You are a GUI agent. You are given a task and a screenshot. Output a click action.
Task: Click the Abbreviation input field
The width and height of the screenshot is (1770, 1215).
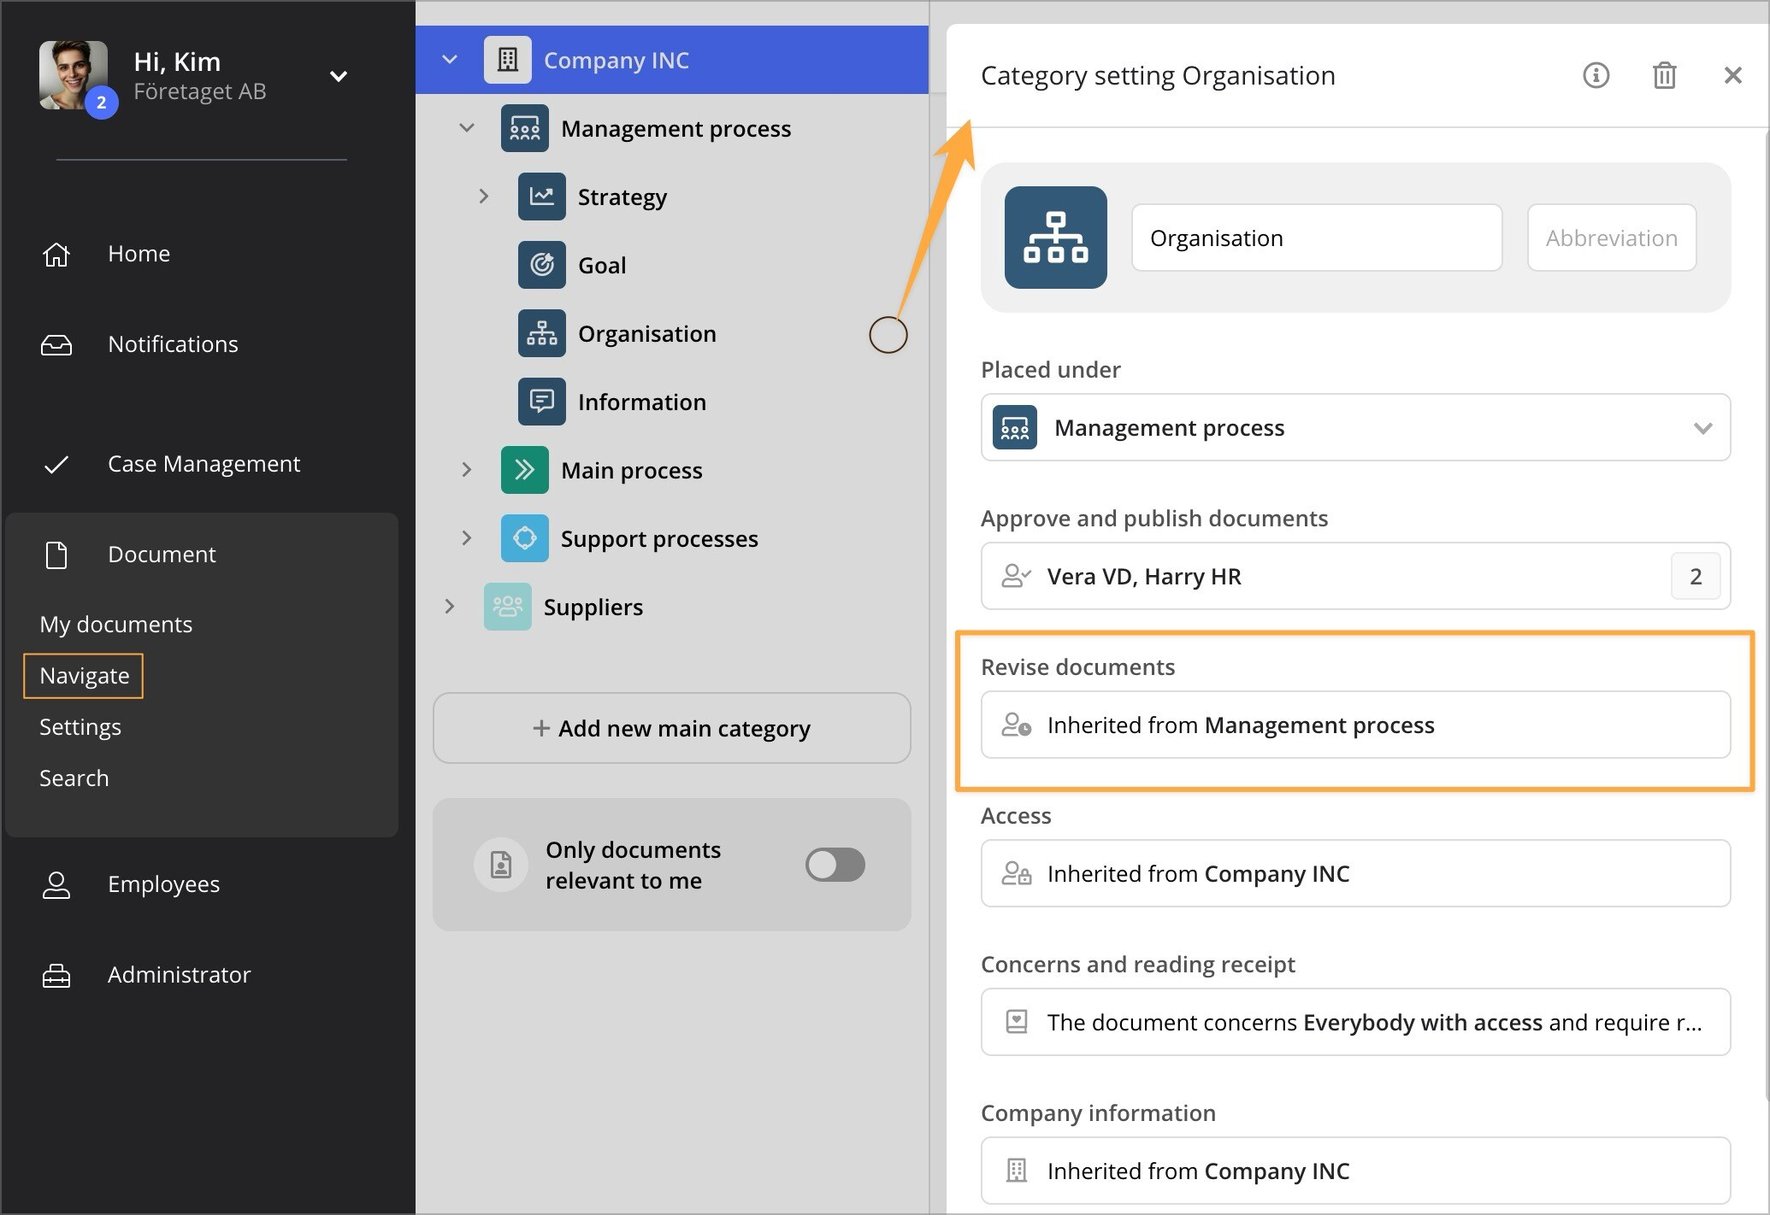point(1612,238)
